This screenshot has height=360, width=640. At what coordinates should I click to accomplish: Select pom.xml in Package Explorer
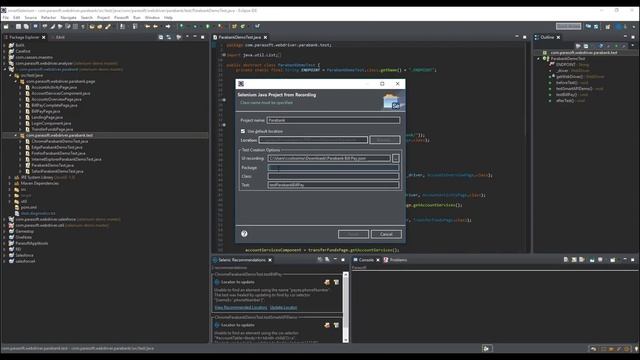[x=29, y=207]
